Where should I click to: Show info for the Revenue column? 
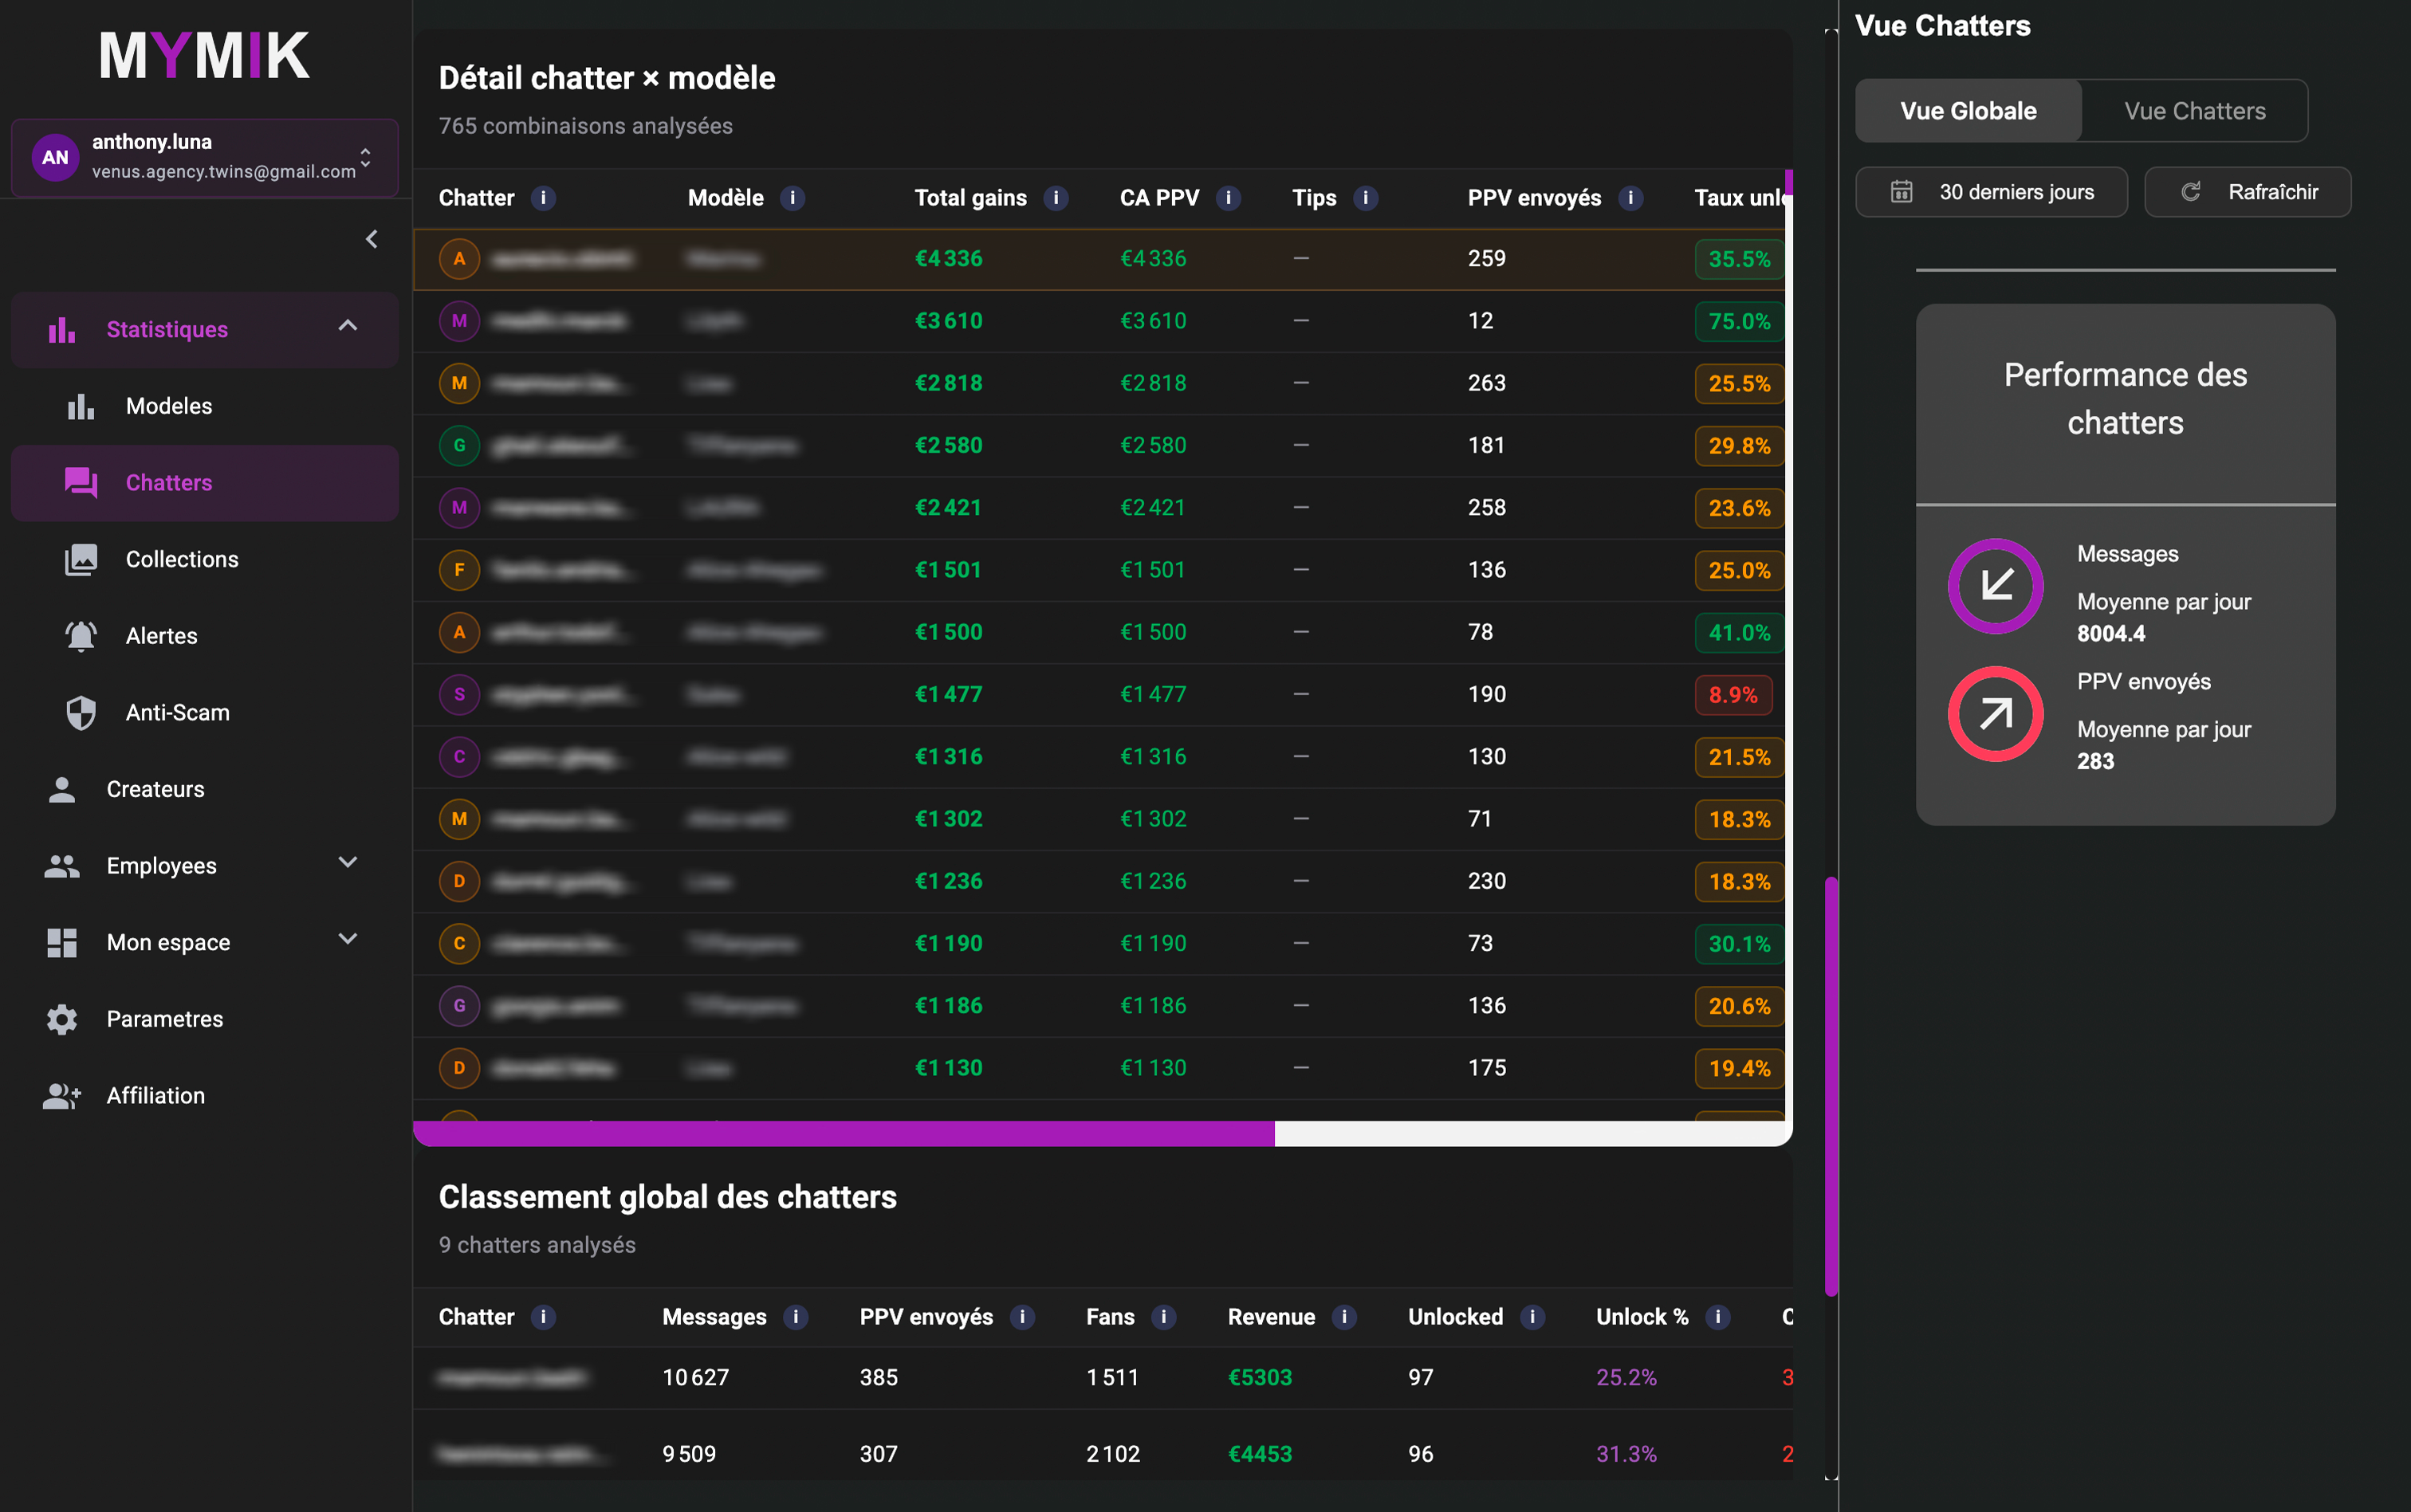coord(1344,1317)
